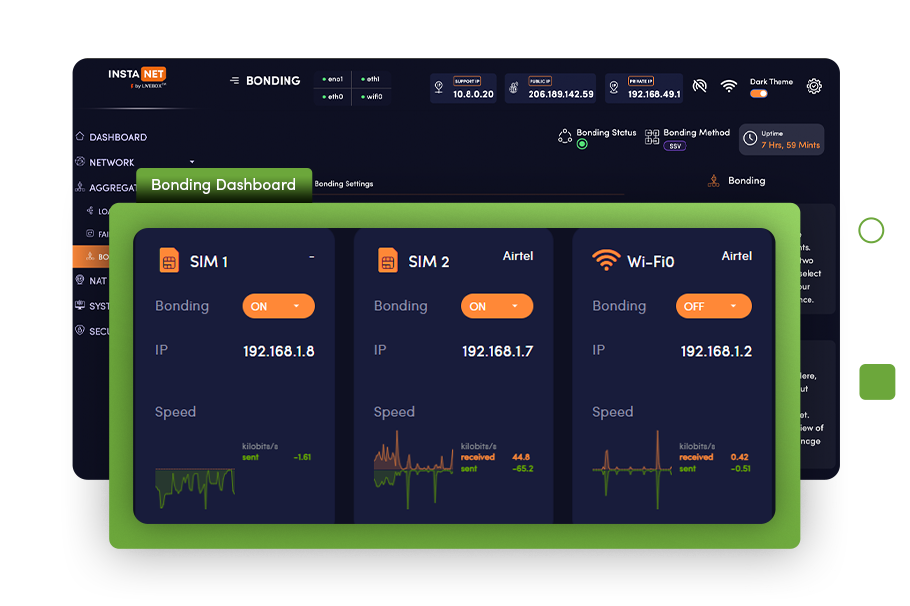Click the Wi-Fi icon in top bar

[729, 87]
